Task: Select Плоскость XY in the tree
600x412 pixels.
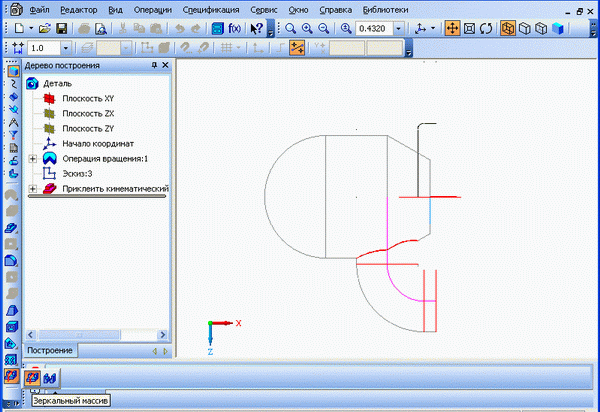Action: click(88, 98)
